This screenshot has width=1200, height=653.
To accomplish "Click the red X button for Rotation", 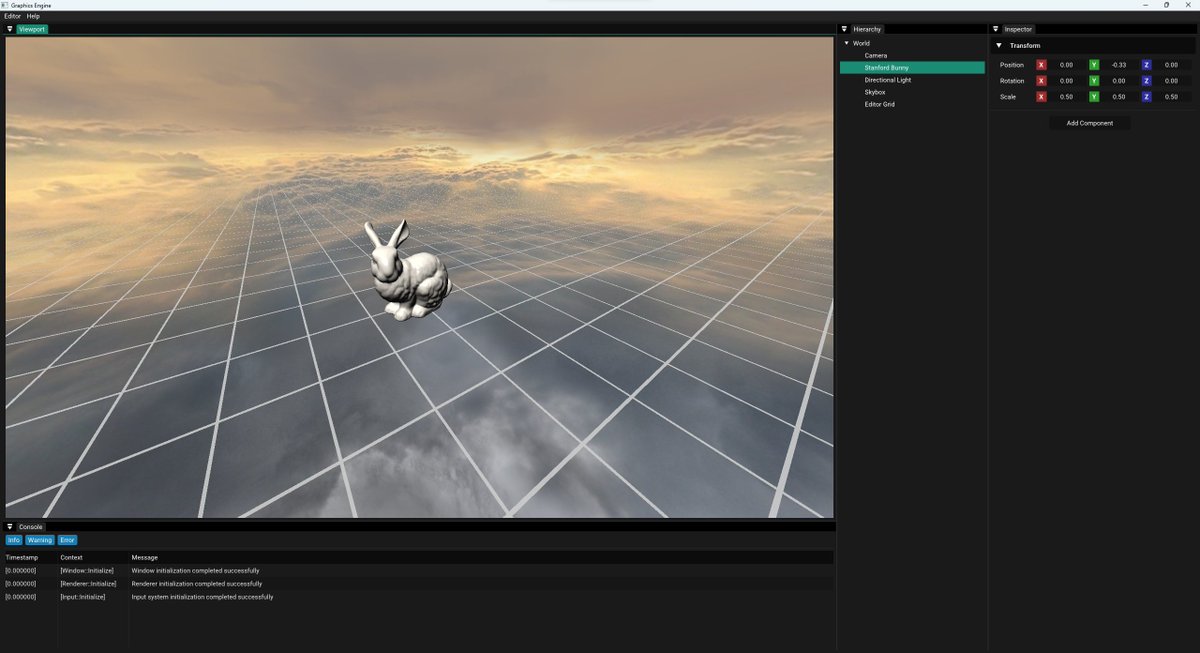I will [x=1041, y=81].
